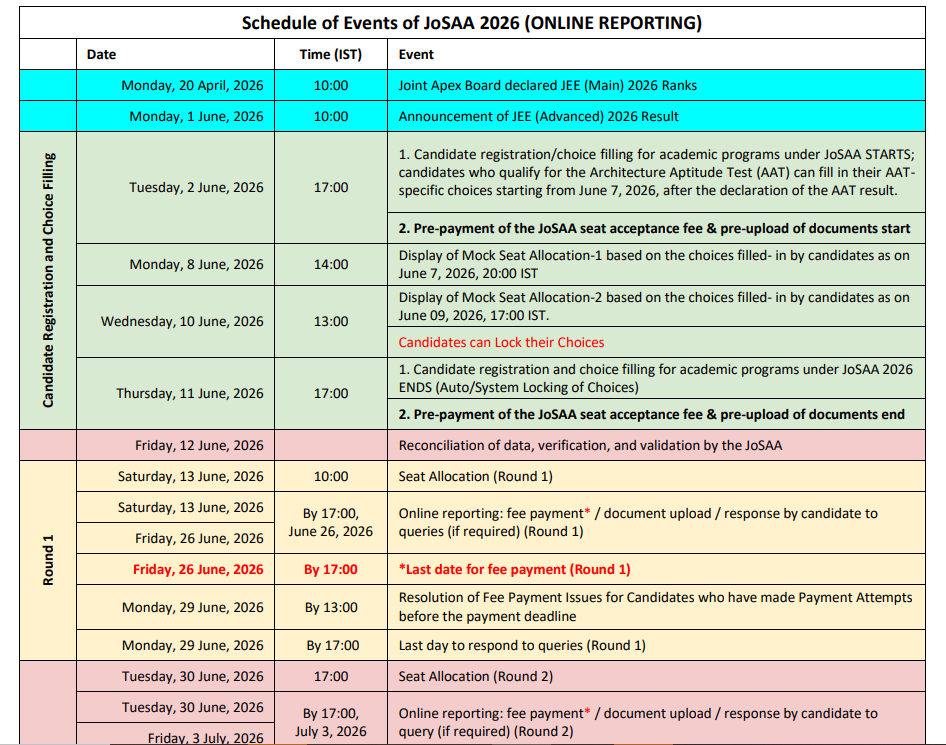Click the 10:00 time in the 1 June row
Viewport: 946px width, 745px height.
(x=331, y=116)
